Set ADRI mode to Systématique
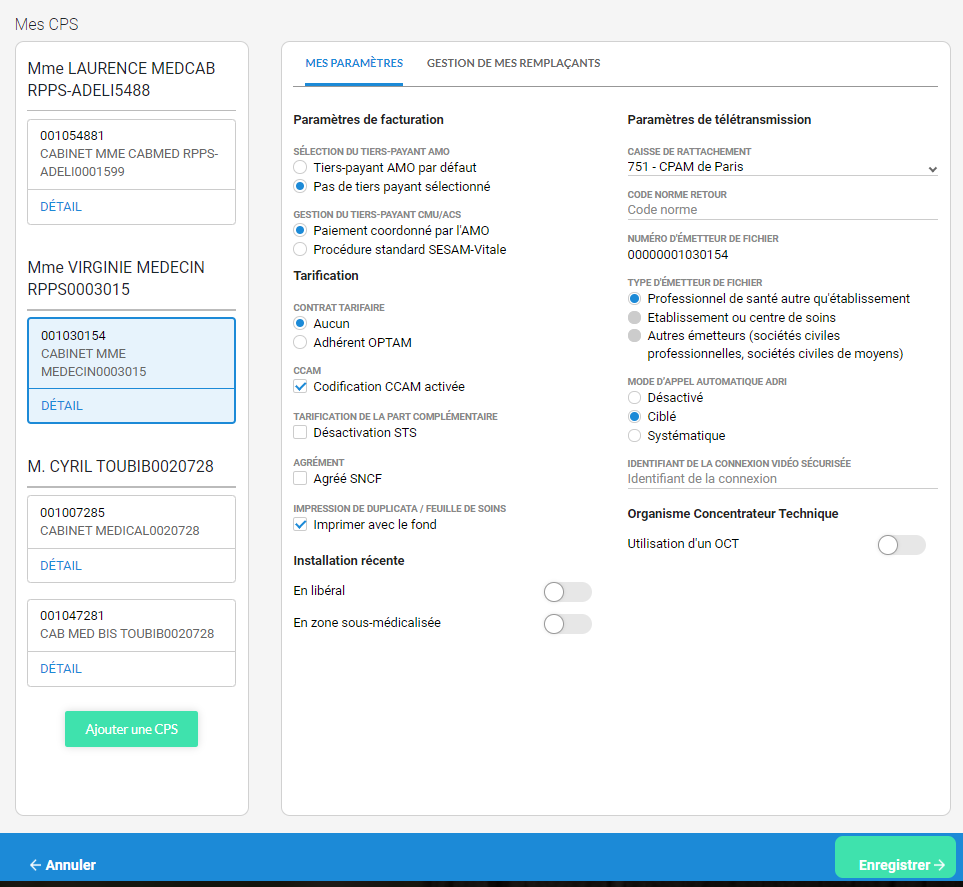Image resolution: width=963 pixels, height=887 pixels. tap(634, 436)
